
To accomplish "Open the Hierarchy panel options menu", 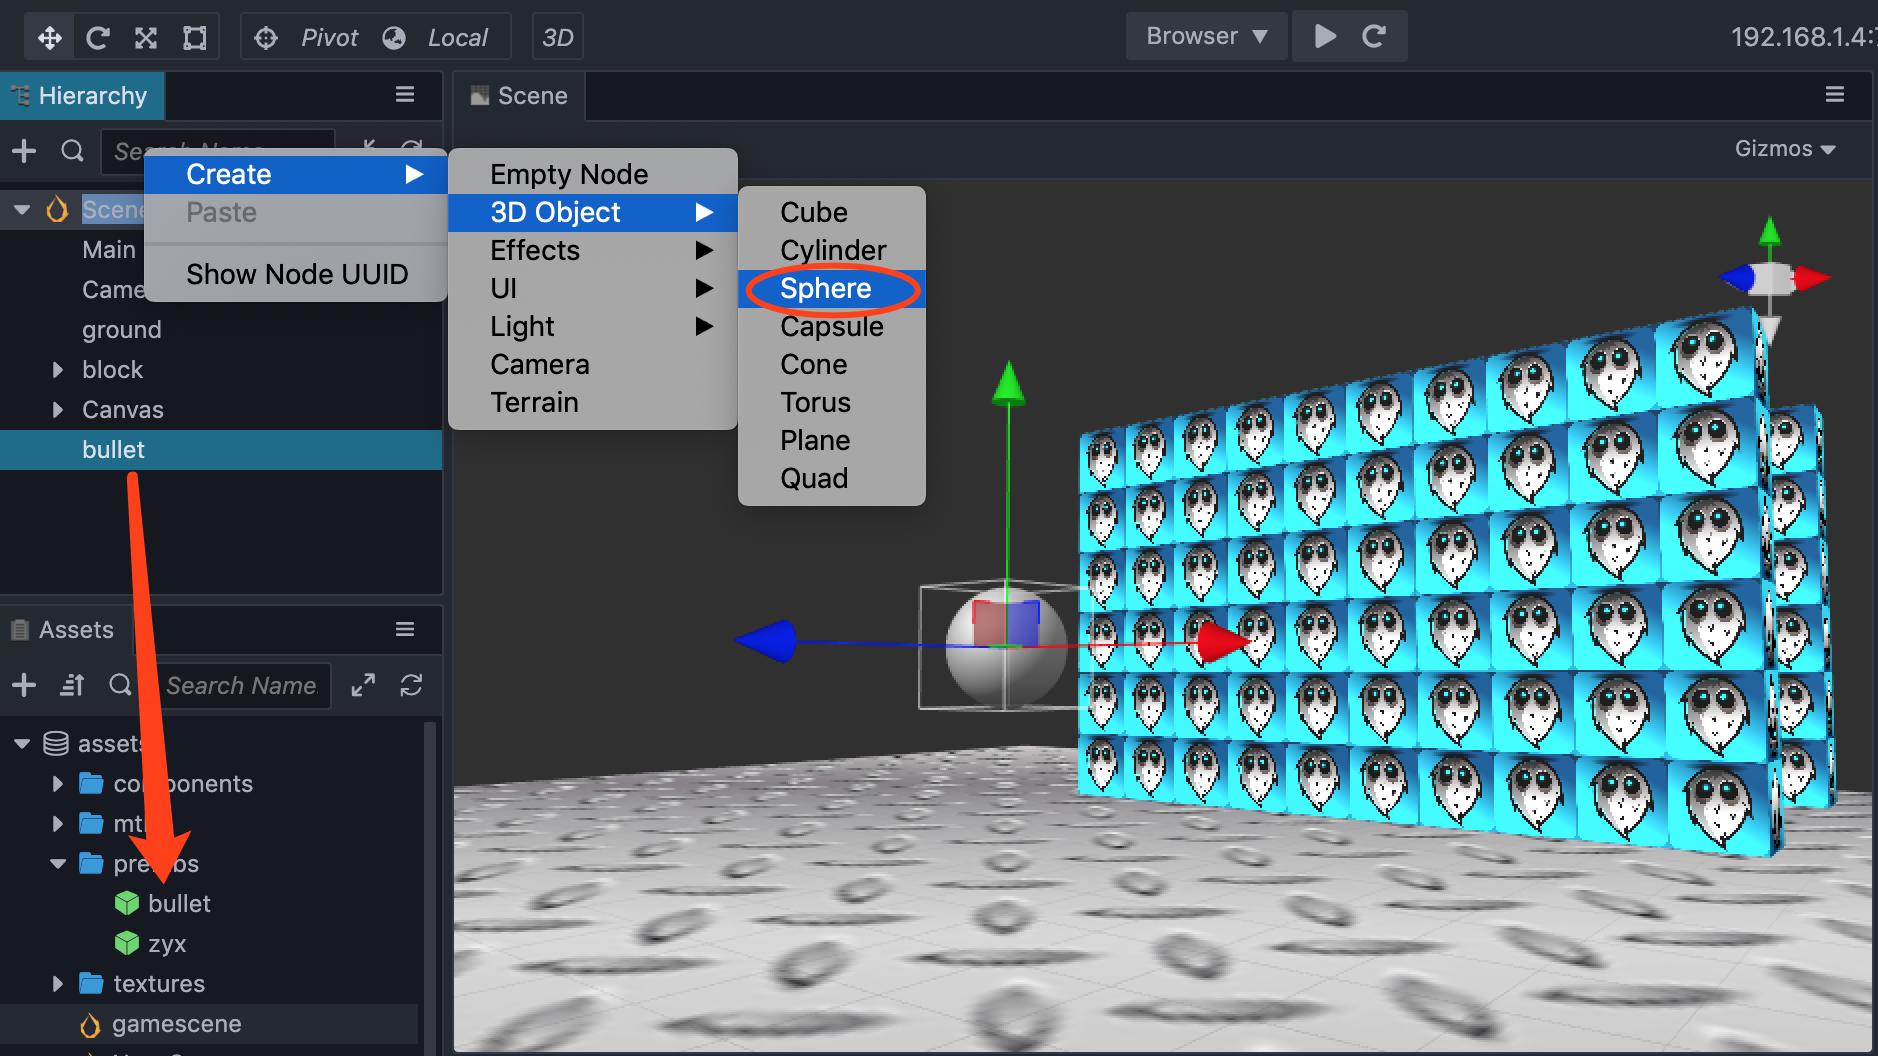I will [x=404, y=93].
